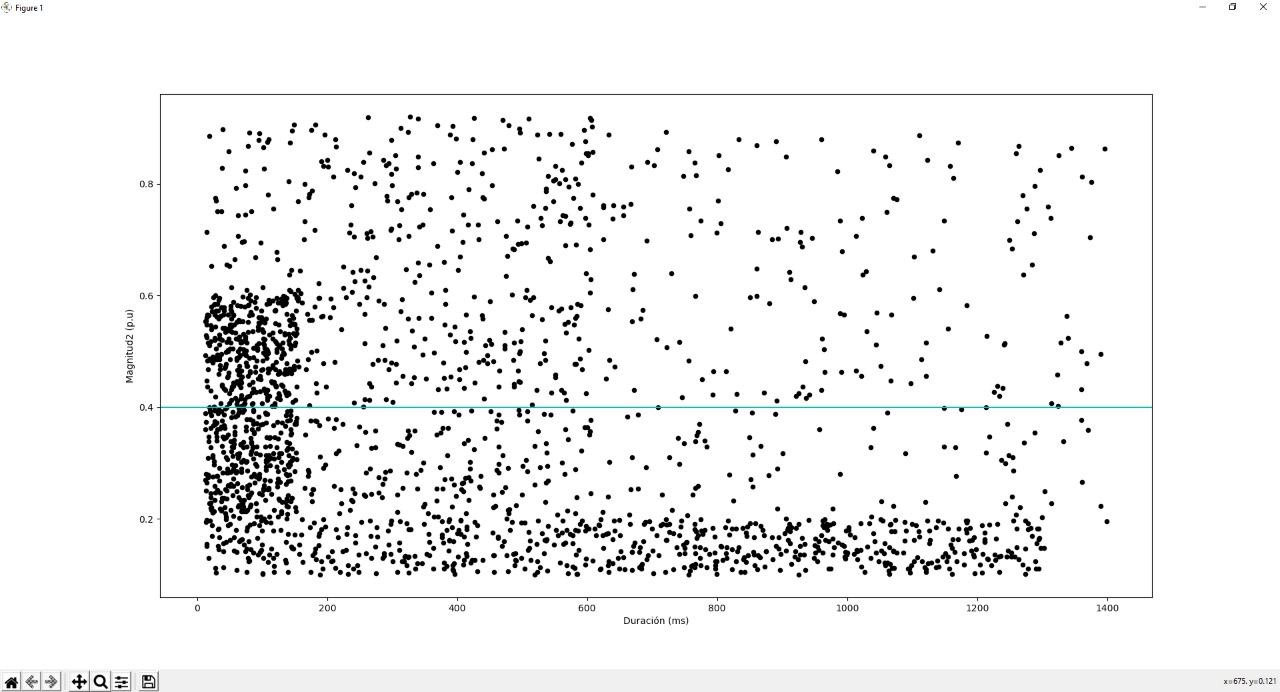Click the y-axis tick label 0.6
Image resolution: width=1280 pixels, height=692 pixels.
pos(146,296)
